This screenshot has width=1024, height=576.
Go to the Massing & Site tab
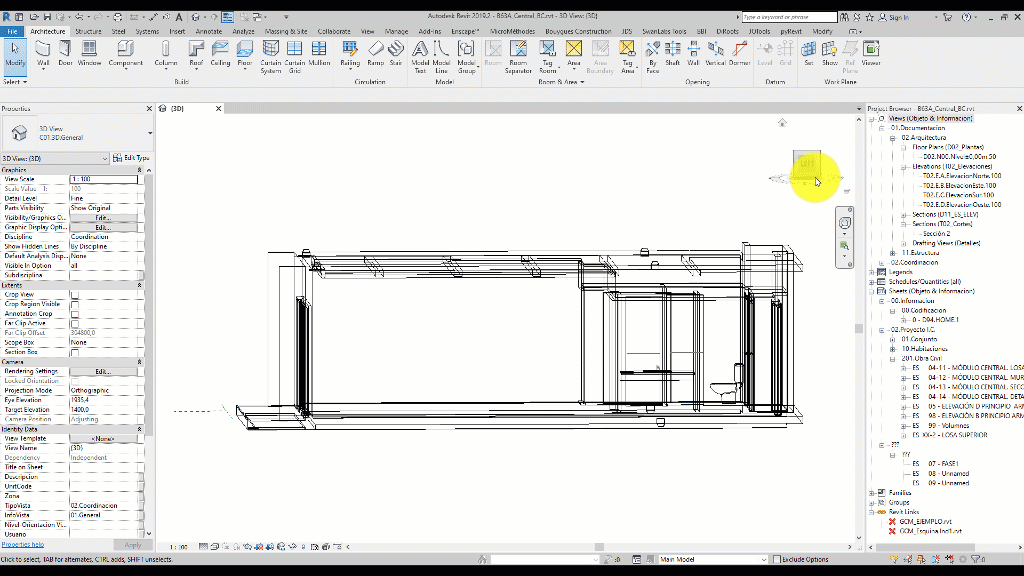286,31
